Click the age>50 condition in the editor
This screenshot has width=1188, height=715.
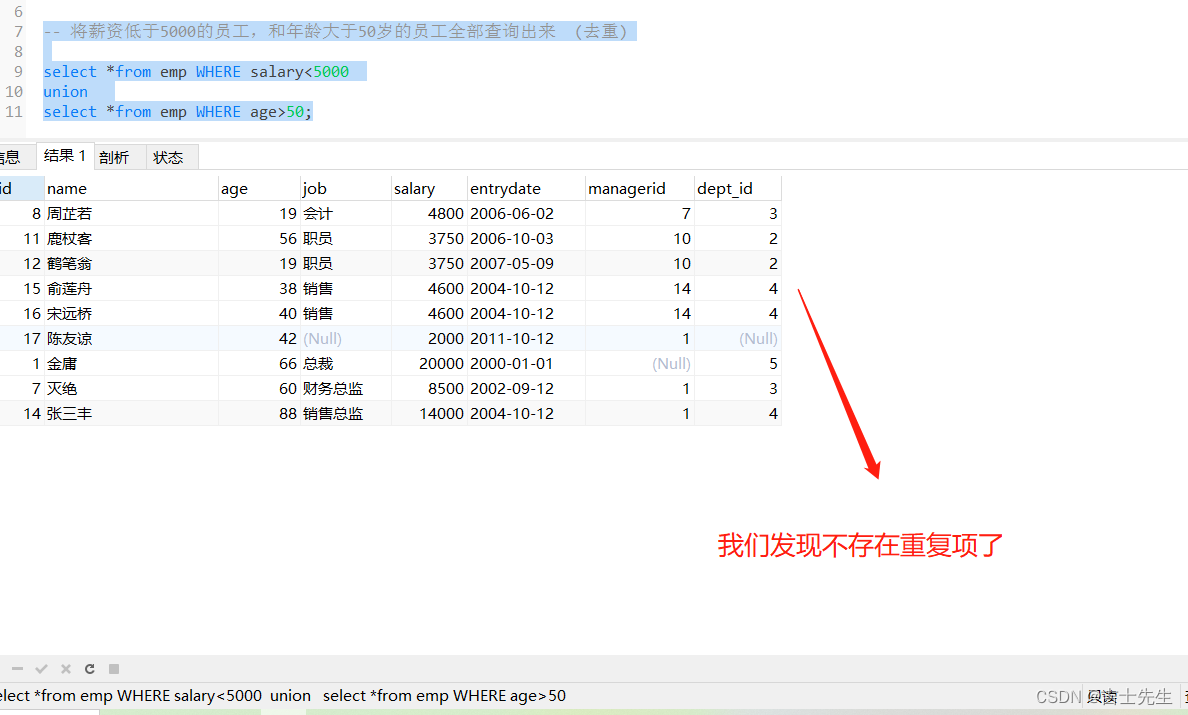point(277,112)
